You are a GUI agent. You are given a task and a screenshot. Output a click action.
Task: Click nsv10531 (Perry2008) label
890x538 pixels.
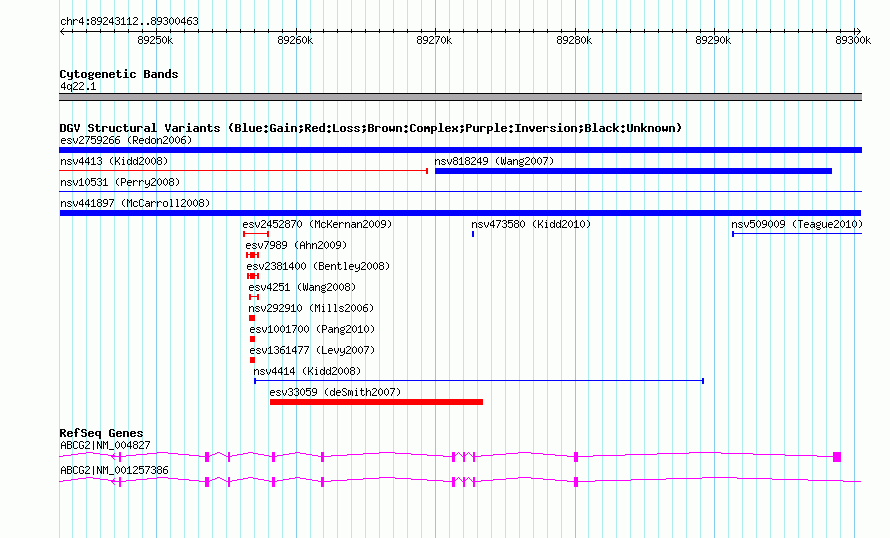tap(120, 182)
